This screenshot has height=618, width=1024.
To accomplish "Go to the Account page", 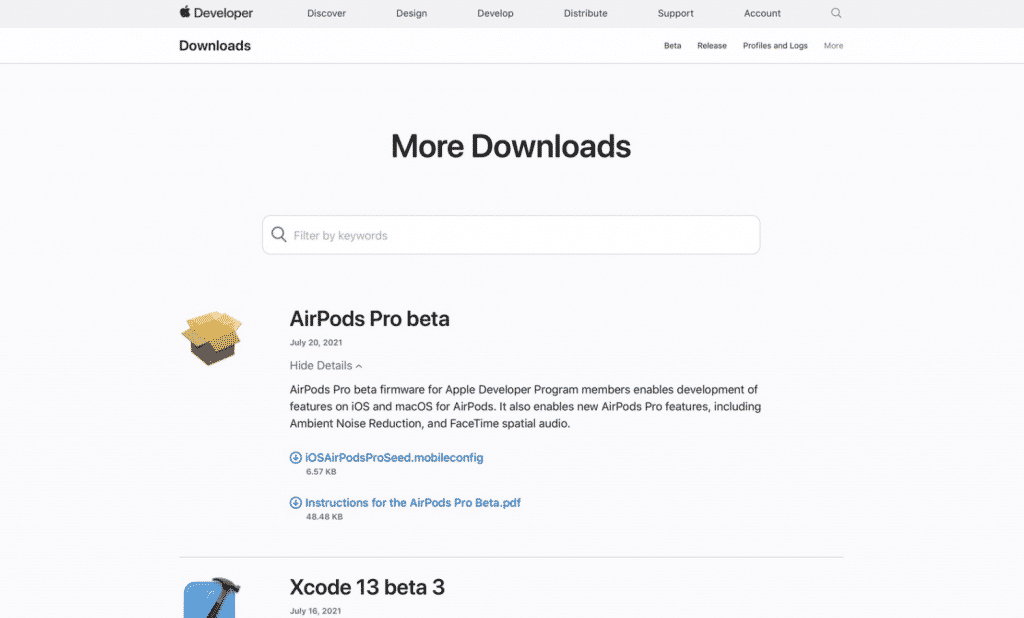I will 762,13.
